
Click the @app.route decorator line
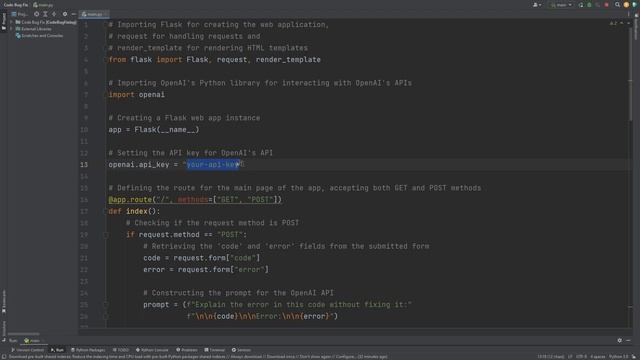pyautogui.click(x=195, y=200)
